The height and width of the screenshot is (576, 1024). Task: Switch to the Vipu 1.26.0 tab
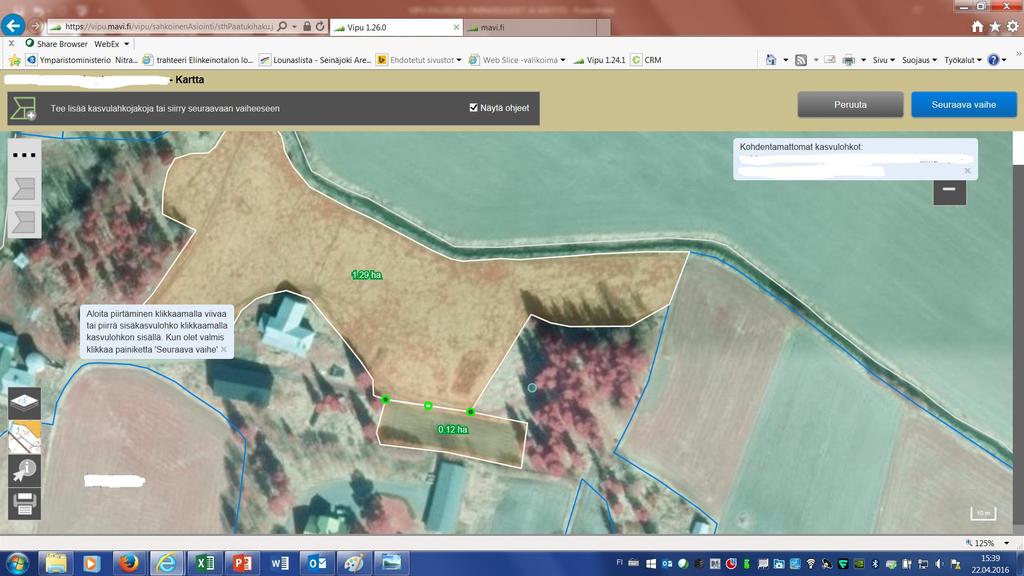click(x=396, y=27)
